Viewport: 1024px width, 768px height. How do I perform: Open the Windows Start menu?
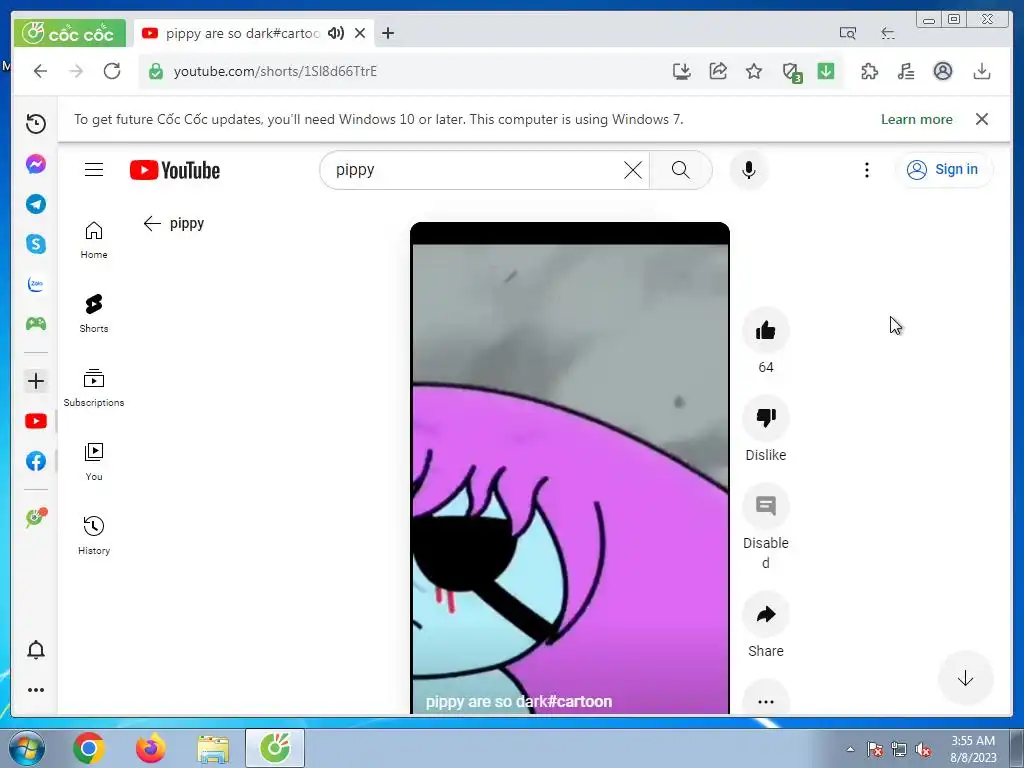27,748
